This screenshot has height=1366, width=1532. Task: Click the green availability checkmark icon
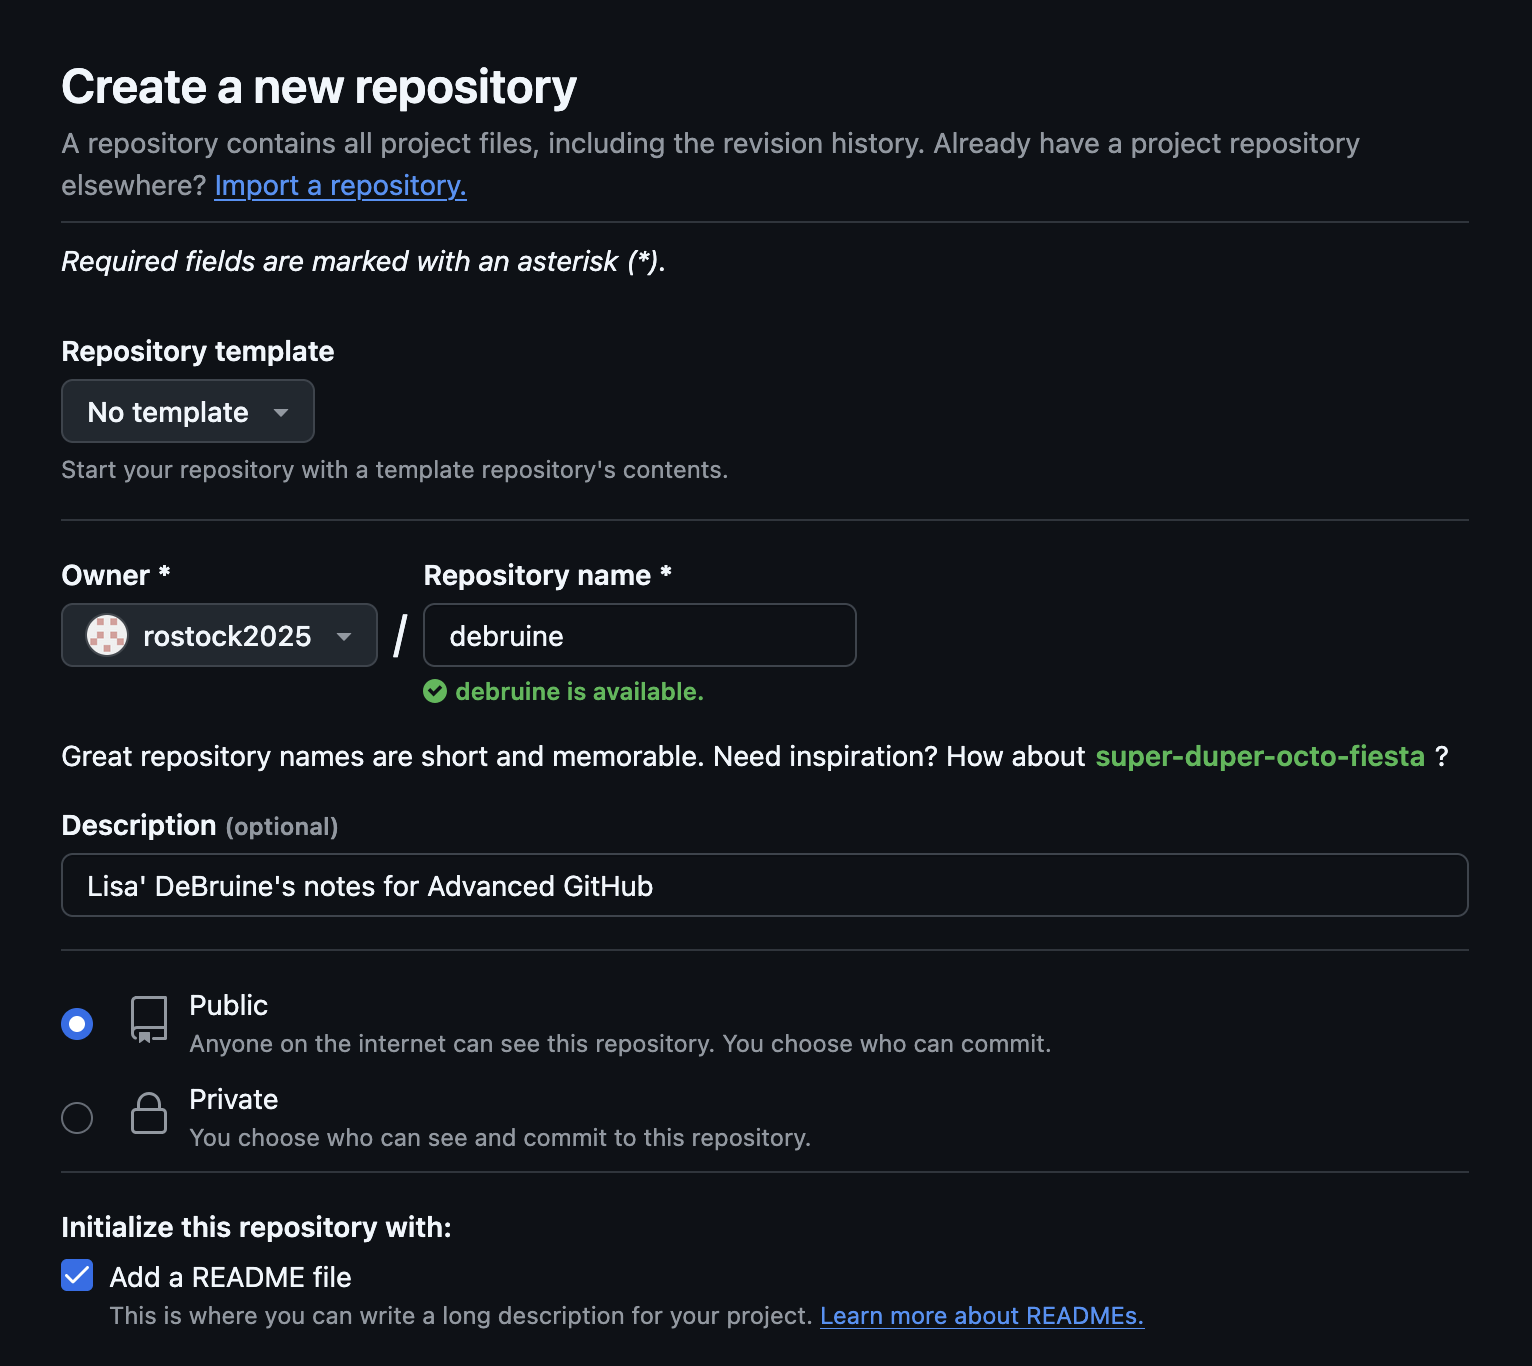point(435,692)
